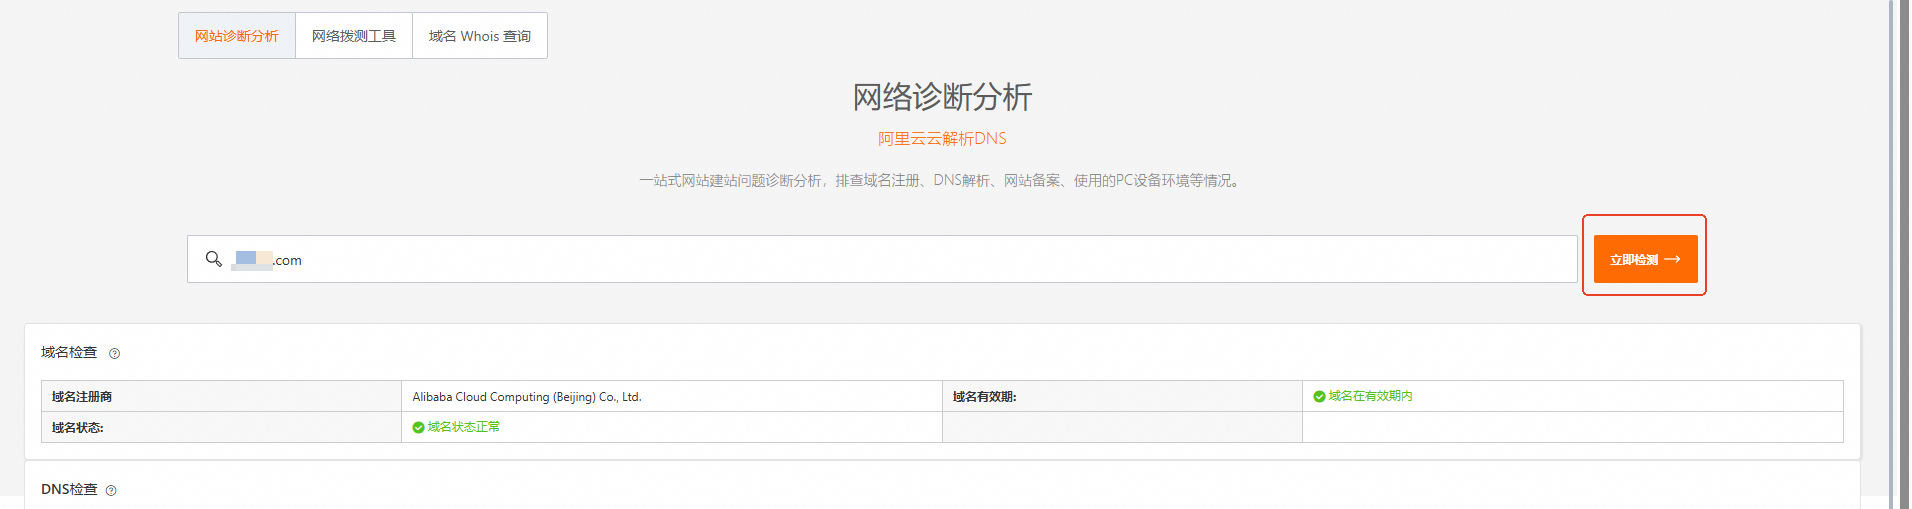Click the 域名状态正常 status text
The width and height of the screenshot is (1912, 509).
tap(464, 427)
